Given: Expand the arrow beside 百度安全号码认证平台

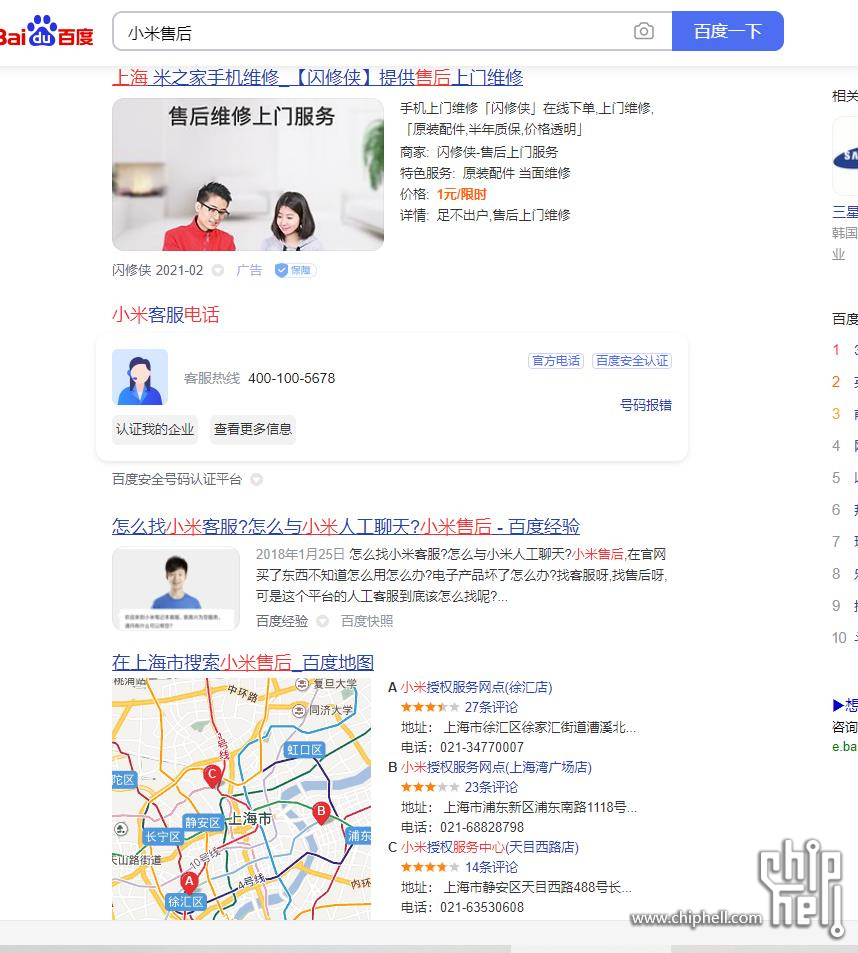Looking at the screenshot, I should click(256, 480).
